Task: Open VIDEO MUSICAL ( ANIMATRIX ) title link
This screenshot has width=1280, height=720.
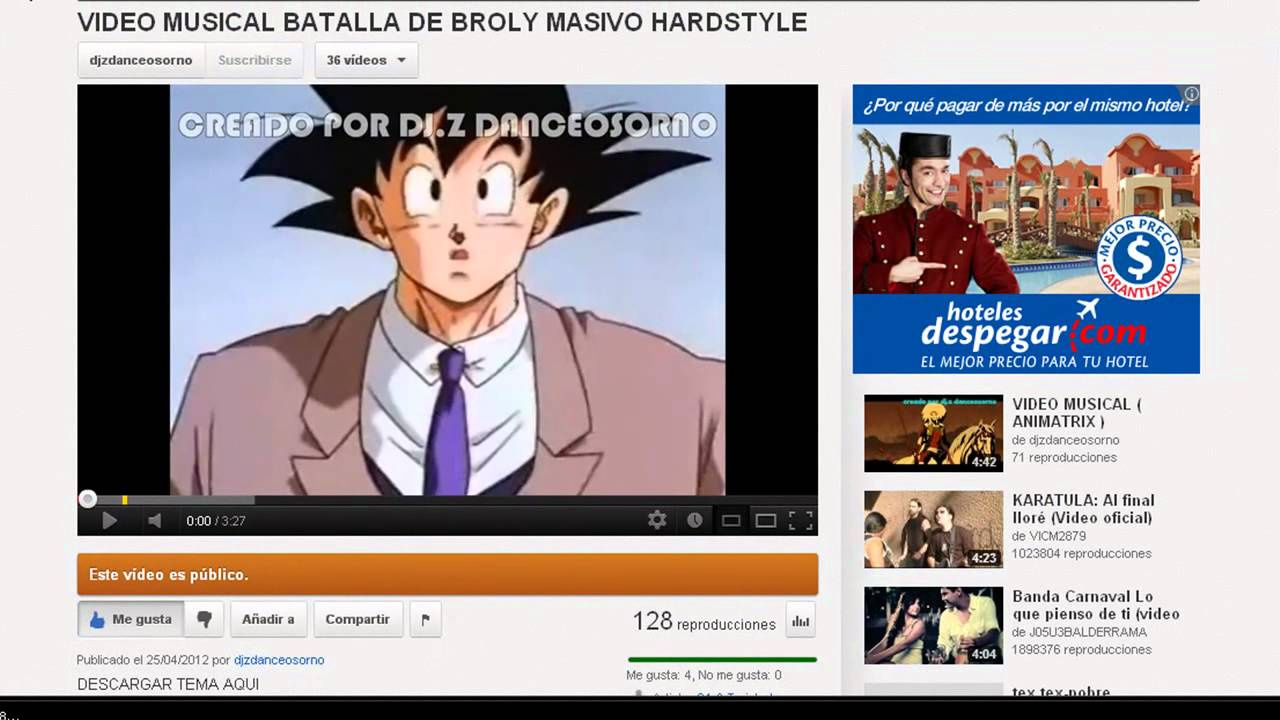Action: (x=1077, y=413)
